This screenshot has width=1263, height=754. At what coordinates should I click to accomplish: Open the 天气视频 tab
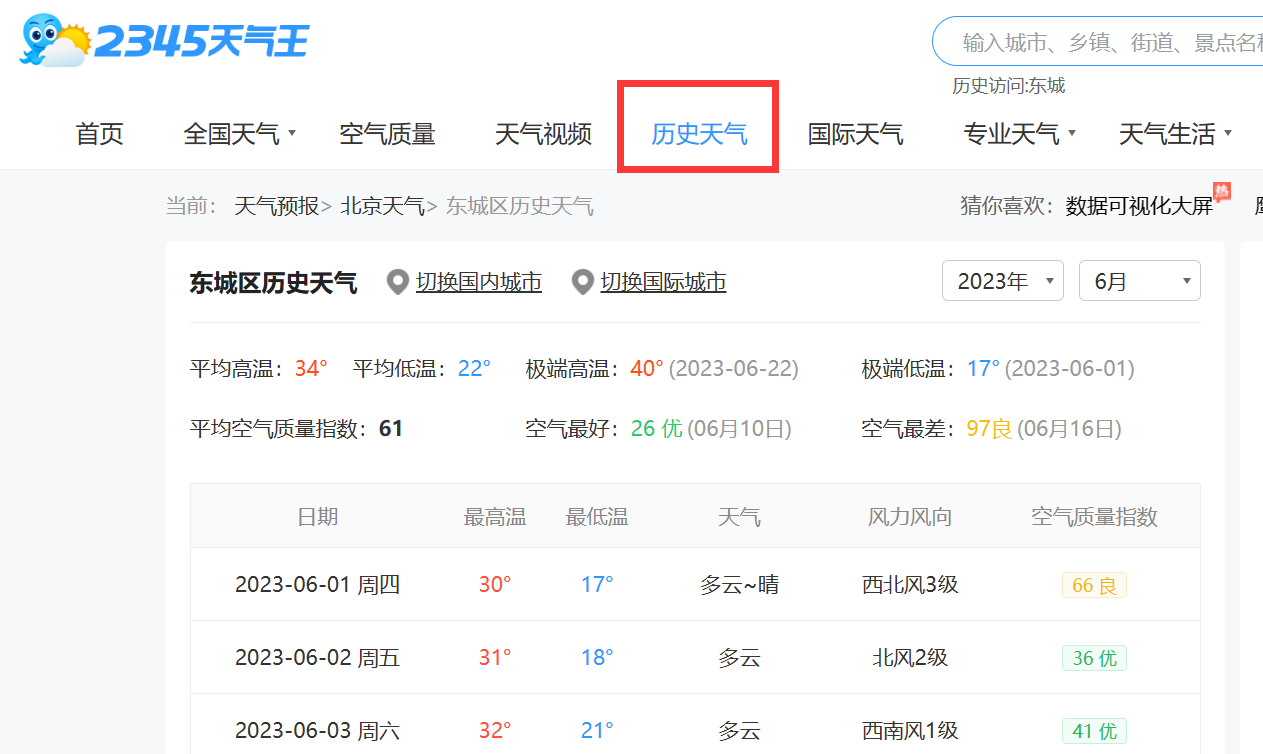tap(544, 134)
